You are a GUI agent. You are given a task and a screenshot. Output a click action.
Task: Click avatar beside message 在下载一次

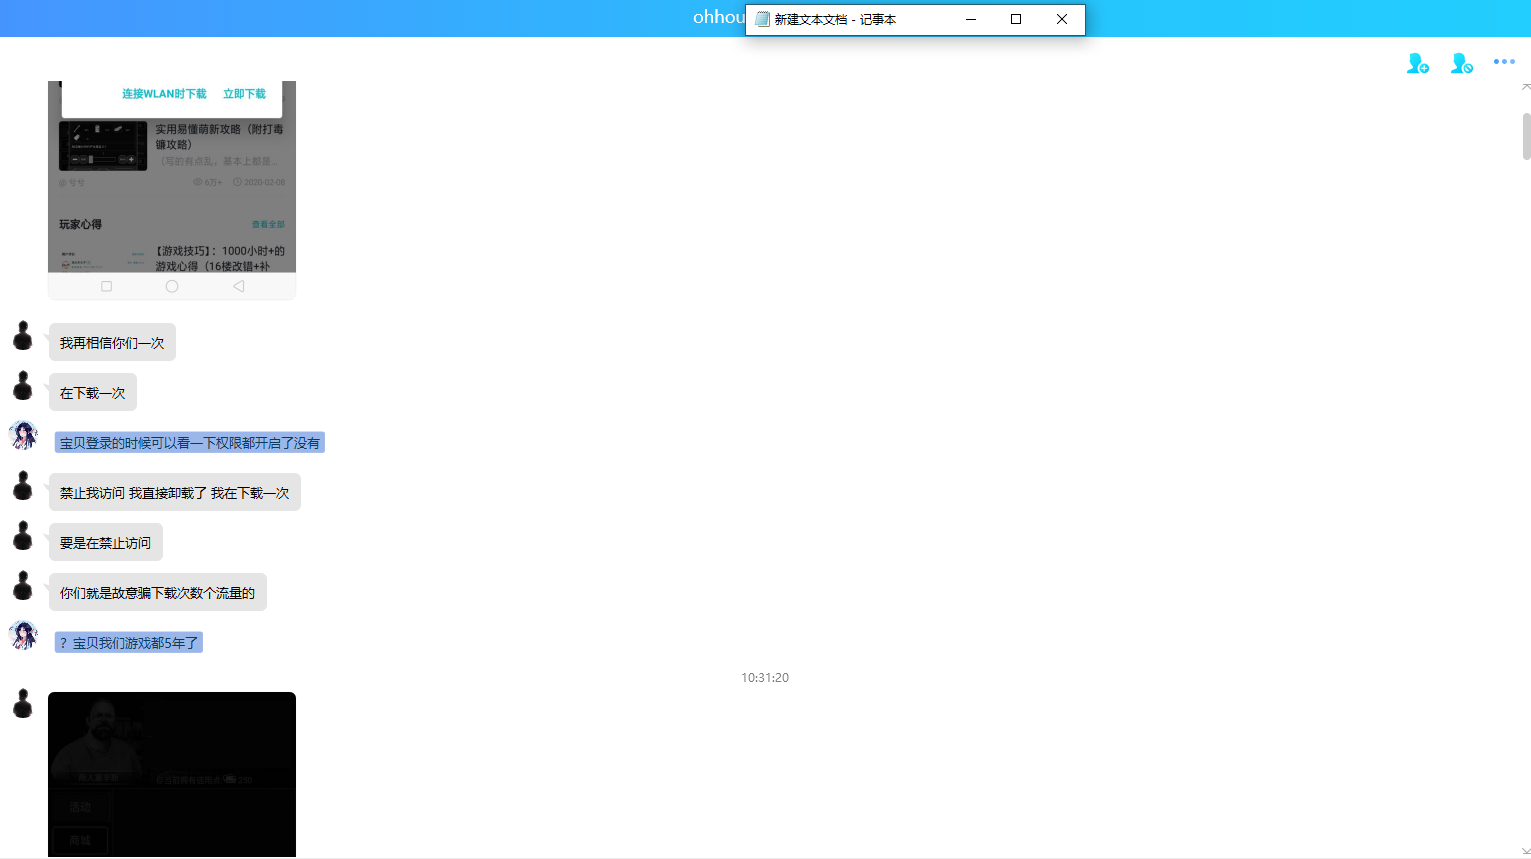click(23, 386)
